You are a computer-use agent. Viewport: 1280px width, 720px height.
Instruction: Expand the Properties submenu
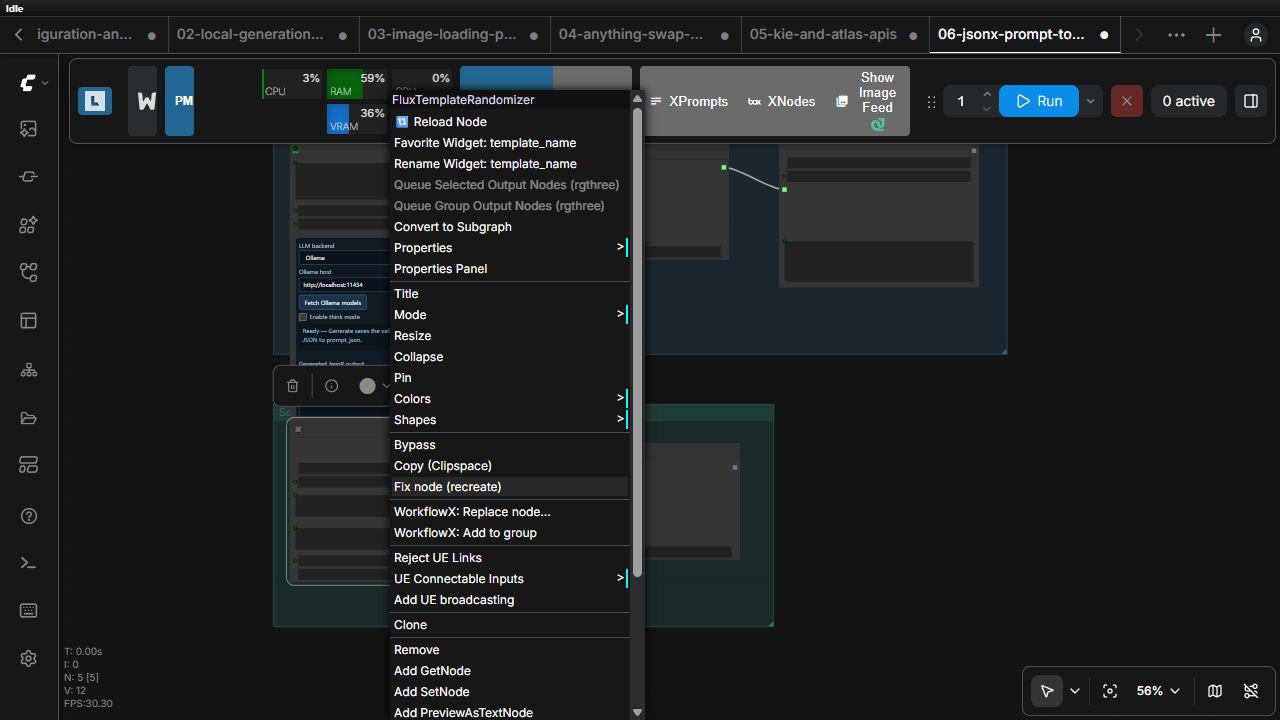click(x=510, y=248)
